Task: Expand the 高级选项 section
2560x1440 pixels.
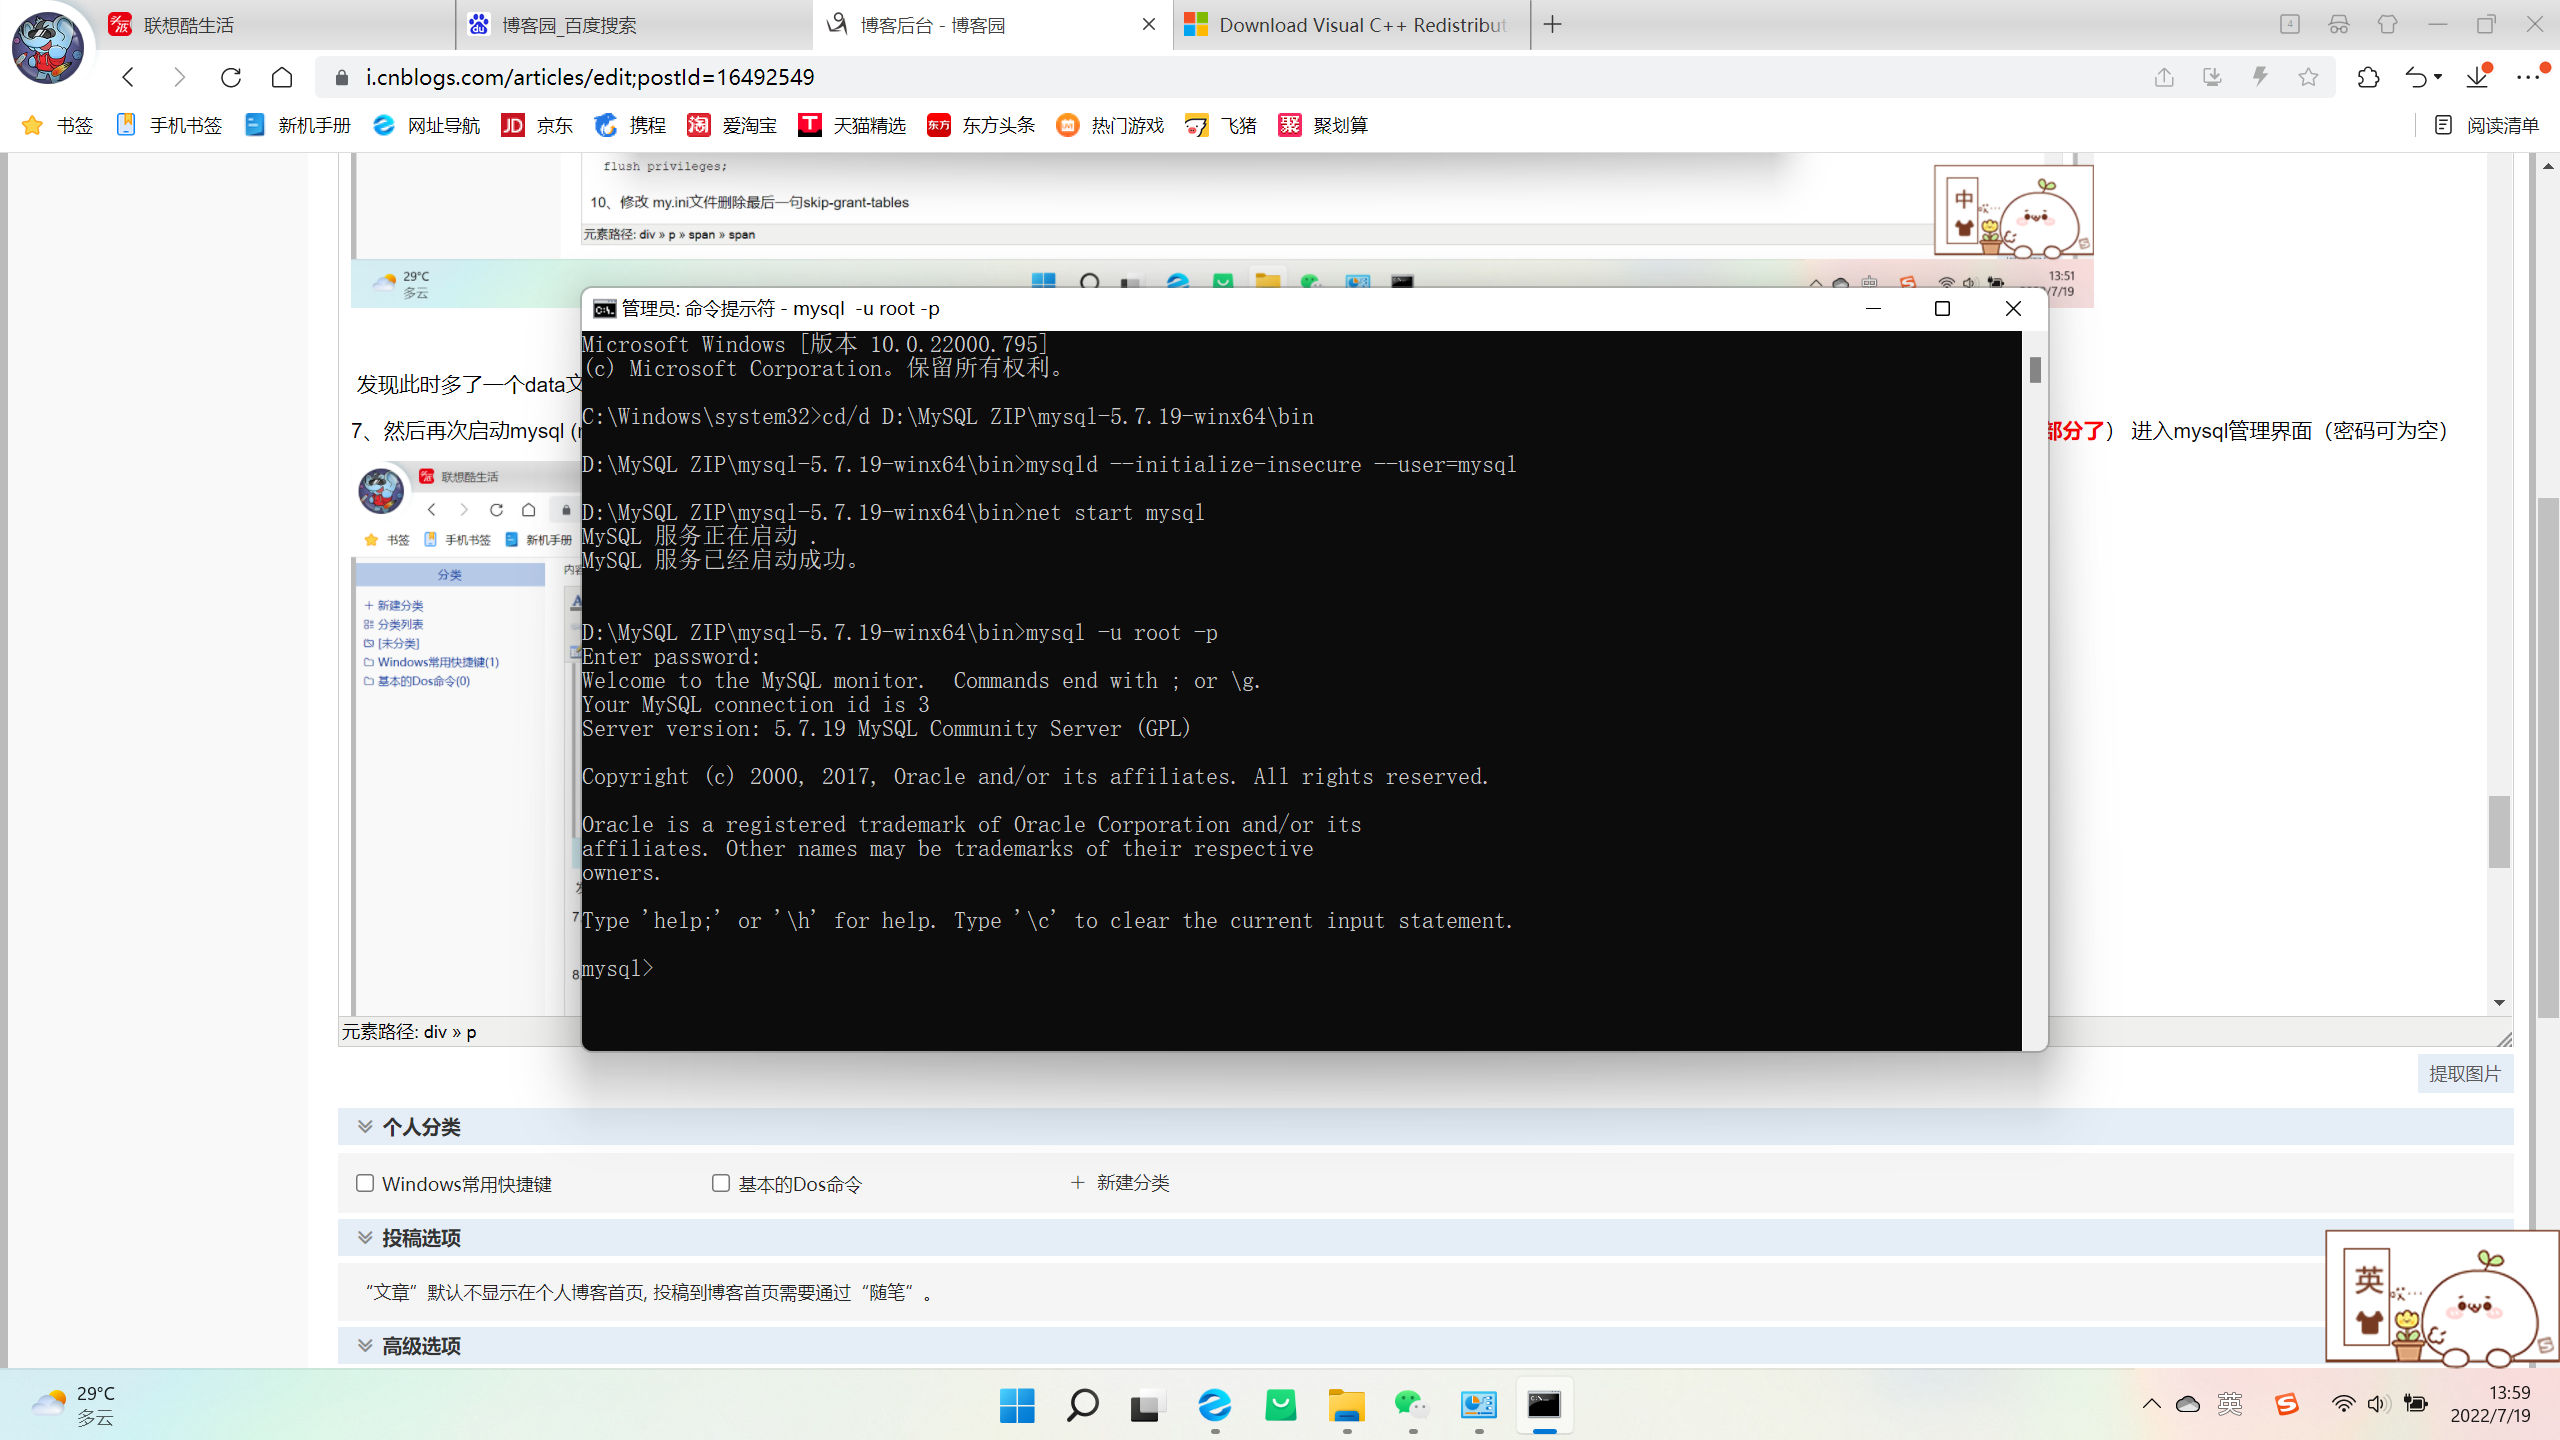Action: (365, 1346)
